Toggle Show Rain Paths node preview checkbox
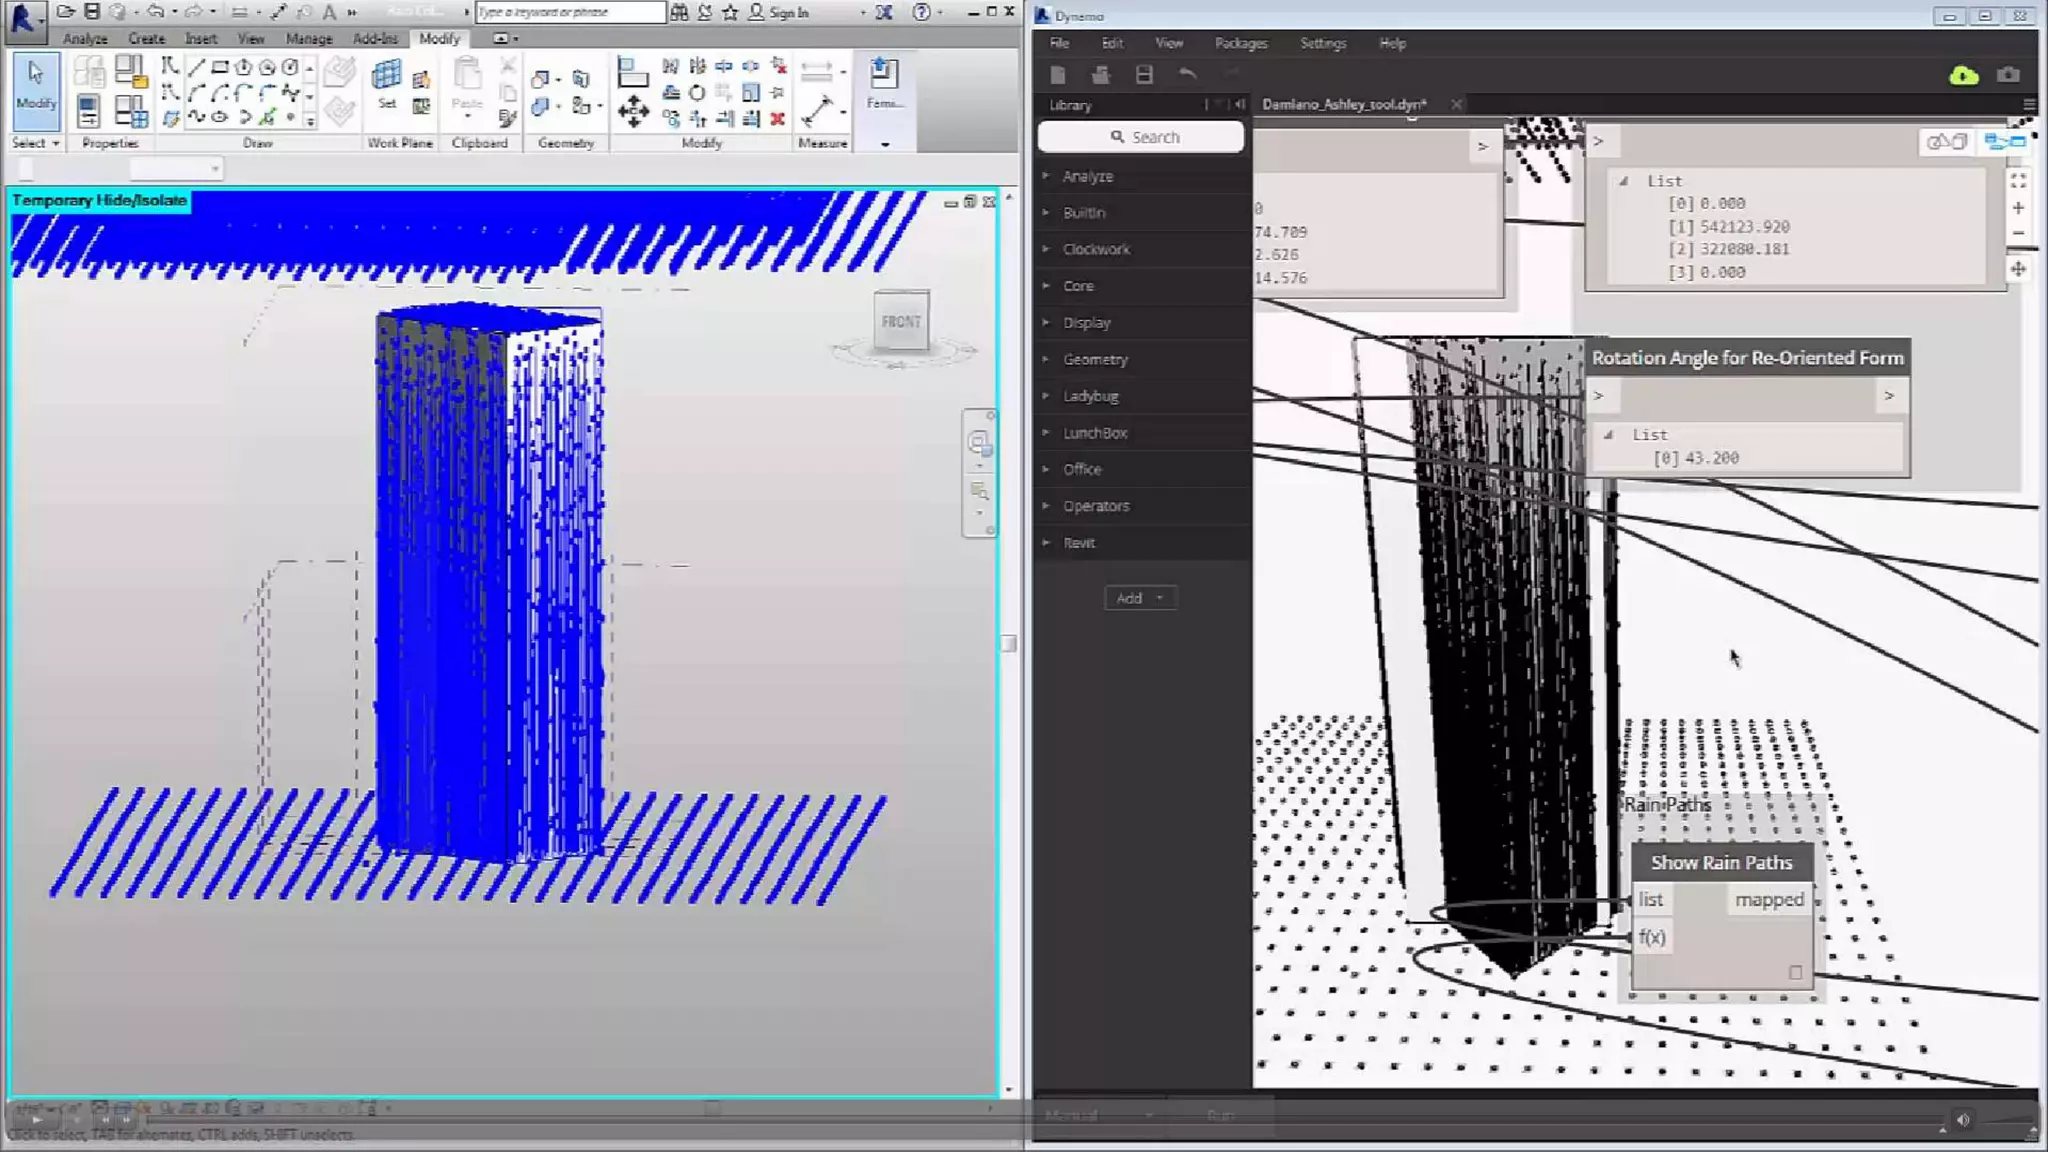The height and width of the screenshot is (1152, 2048). (1795, 972)
